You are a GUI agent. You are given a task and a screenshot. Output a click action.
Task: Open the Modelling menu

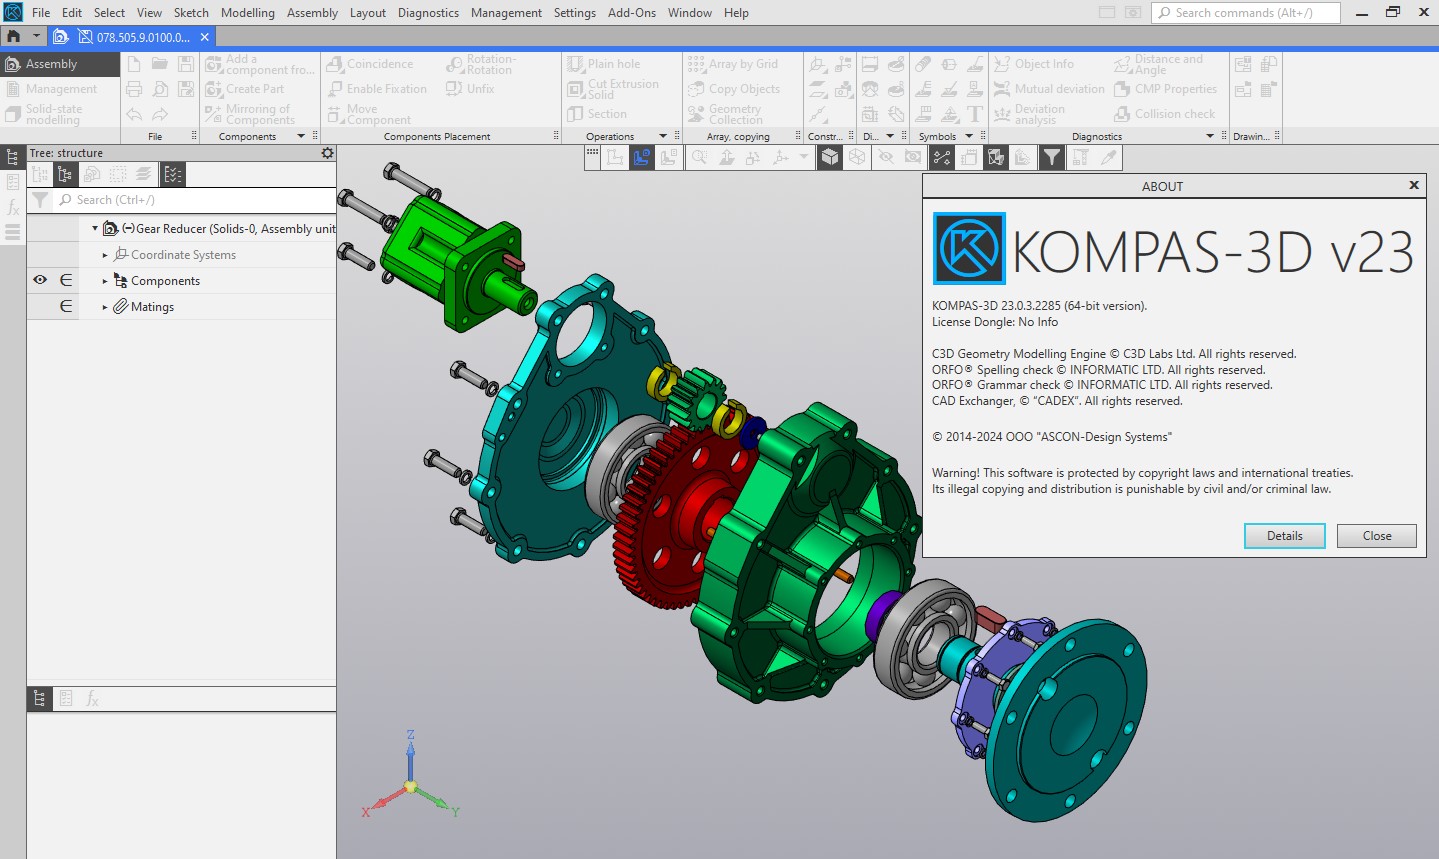coord(248,13)
